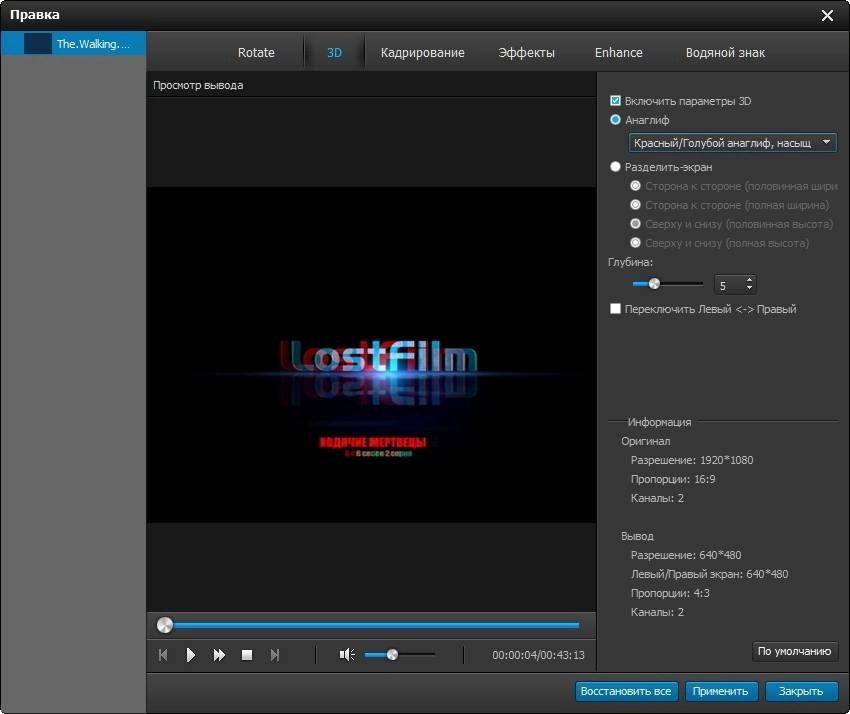
Task: Click the playback timeline scrubber handle
Action: pos(165,625)
